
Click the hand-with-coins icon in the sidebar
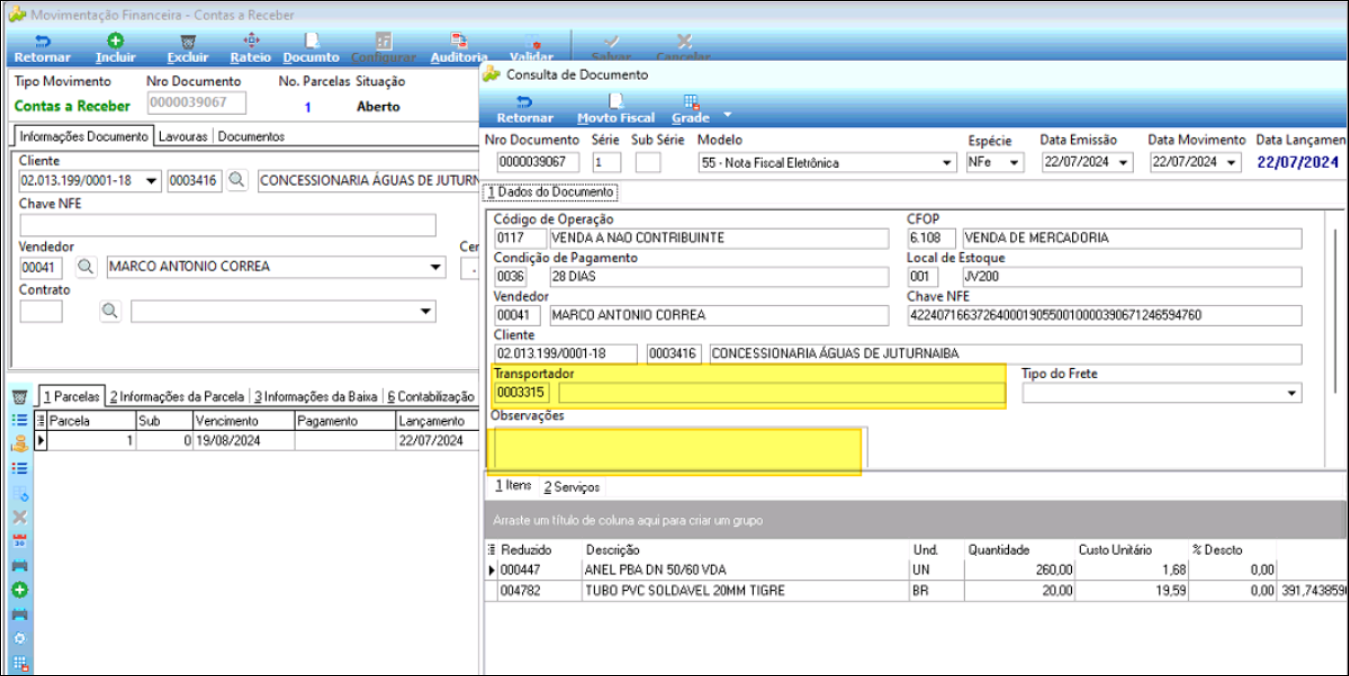tap(18, 443)
